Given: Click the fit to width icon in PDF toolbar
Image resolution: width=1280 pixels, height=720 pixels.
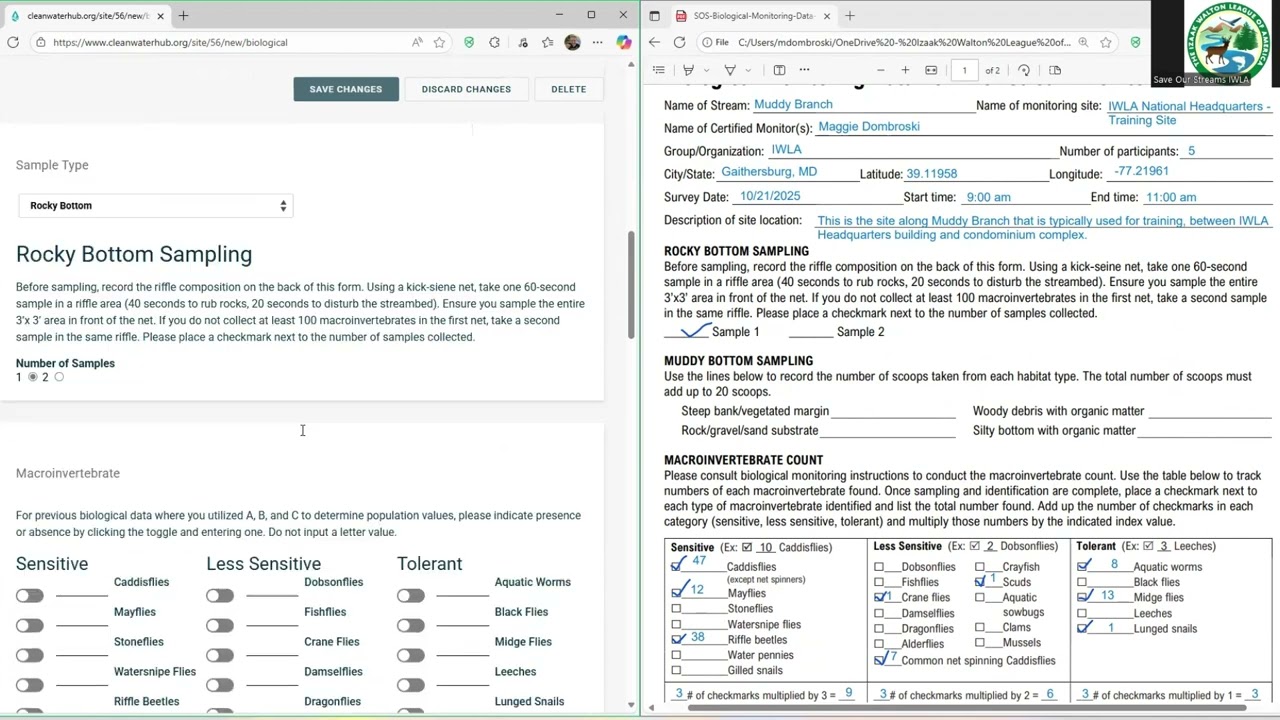Looking at the screenshot, I should coord(931,70).
